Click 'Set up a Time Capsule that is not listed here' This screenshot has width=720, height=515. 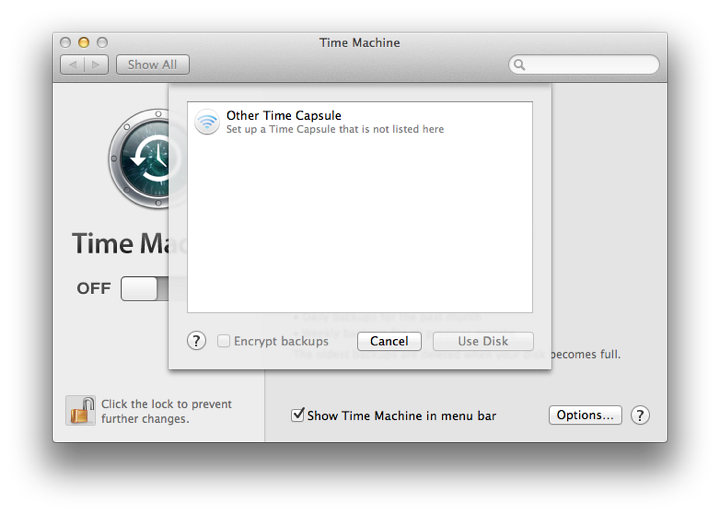(335, 129)
